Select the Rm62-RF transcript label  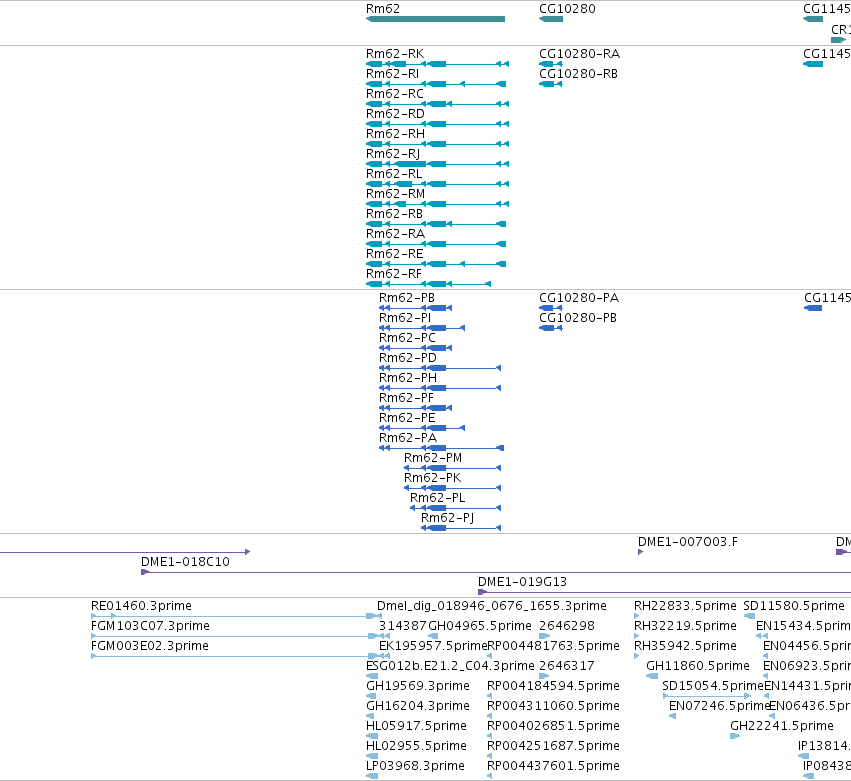(393, 274)
